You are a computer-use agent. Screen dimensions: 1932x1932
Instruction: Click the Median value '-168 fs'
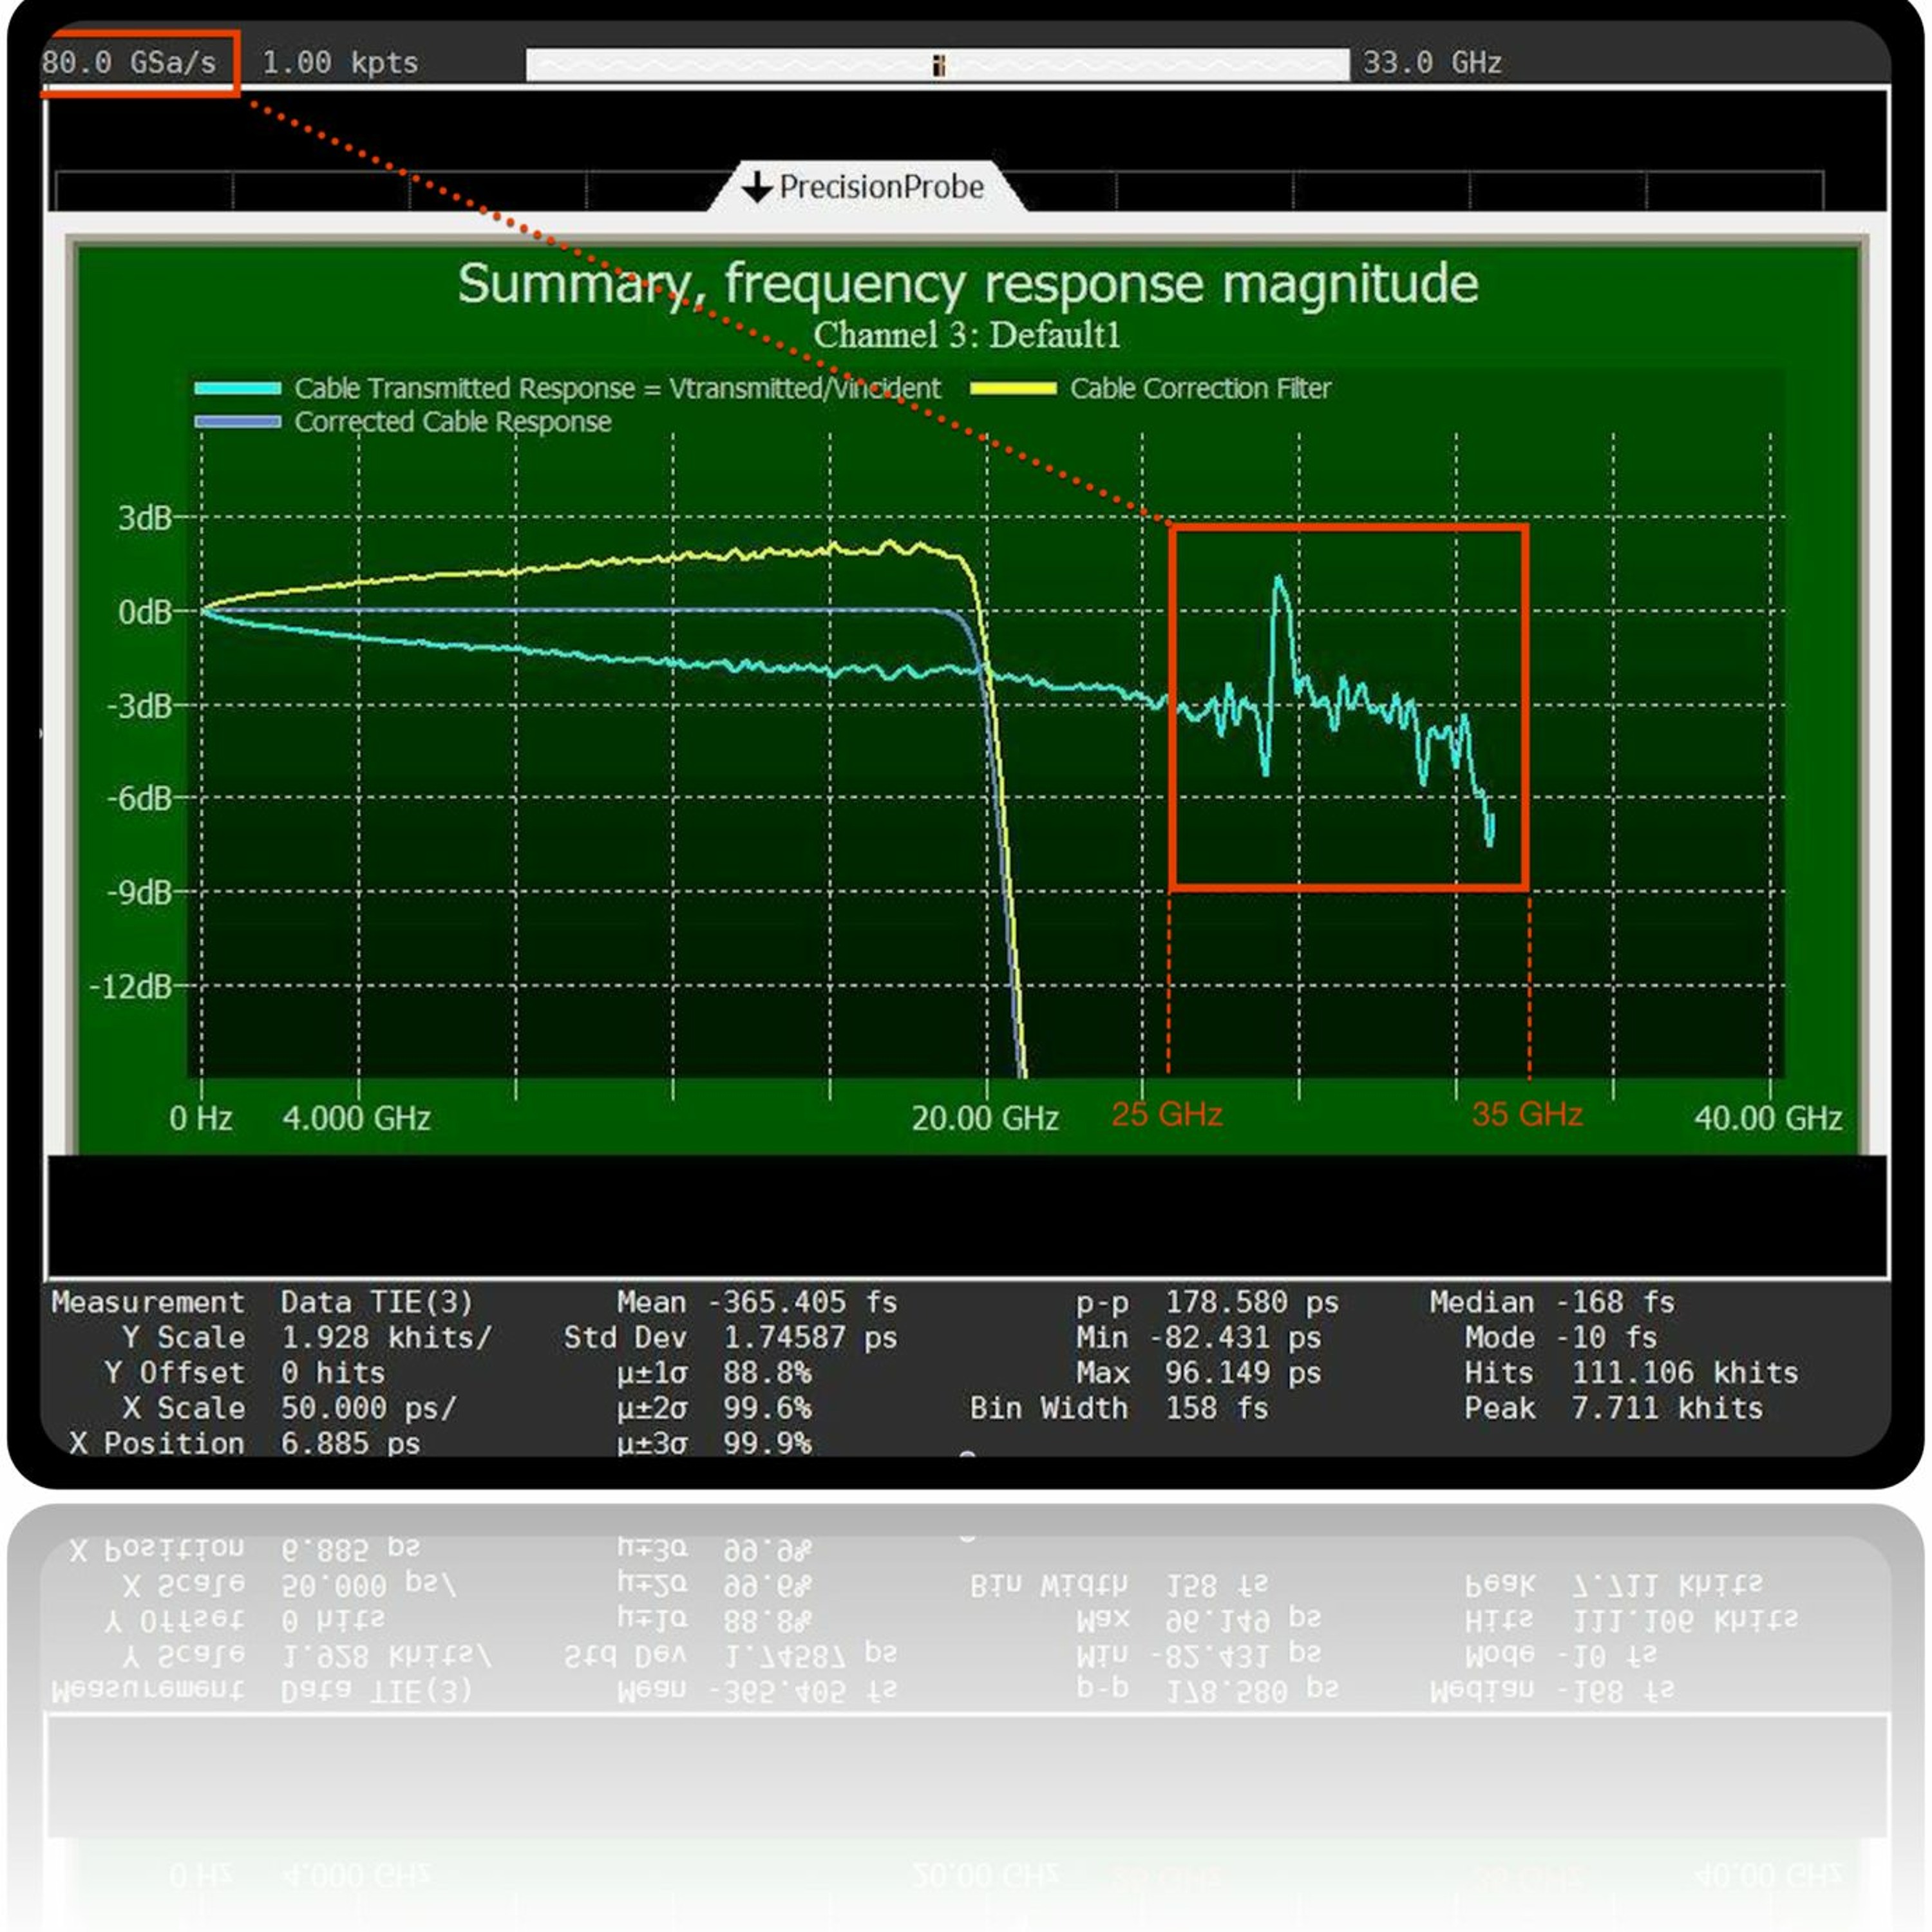point(1615,1302)
